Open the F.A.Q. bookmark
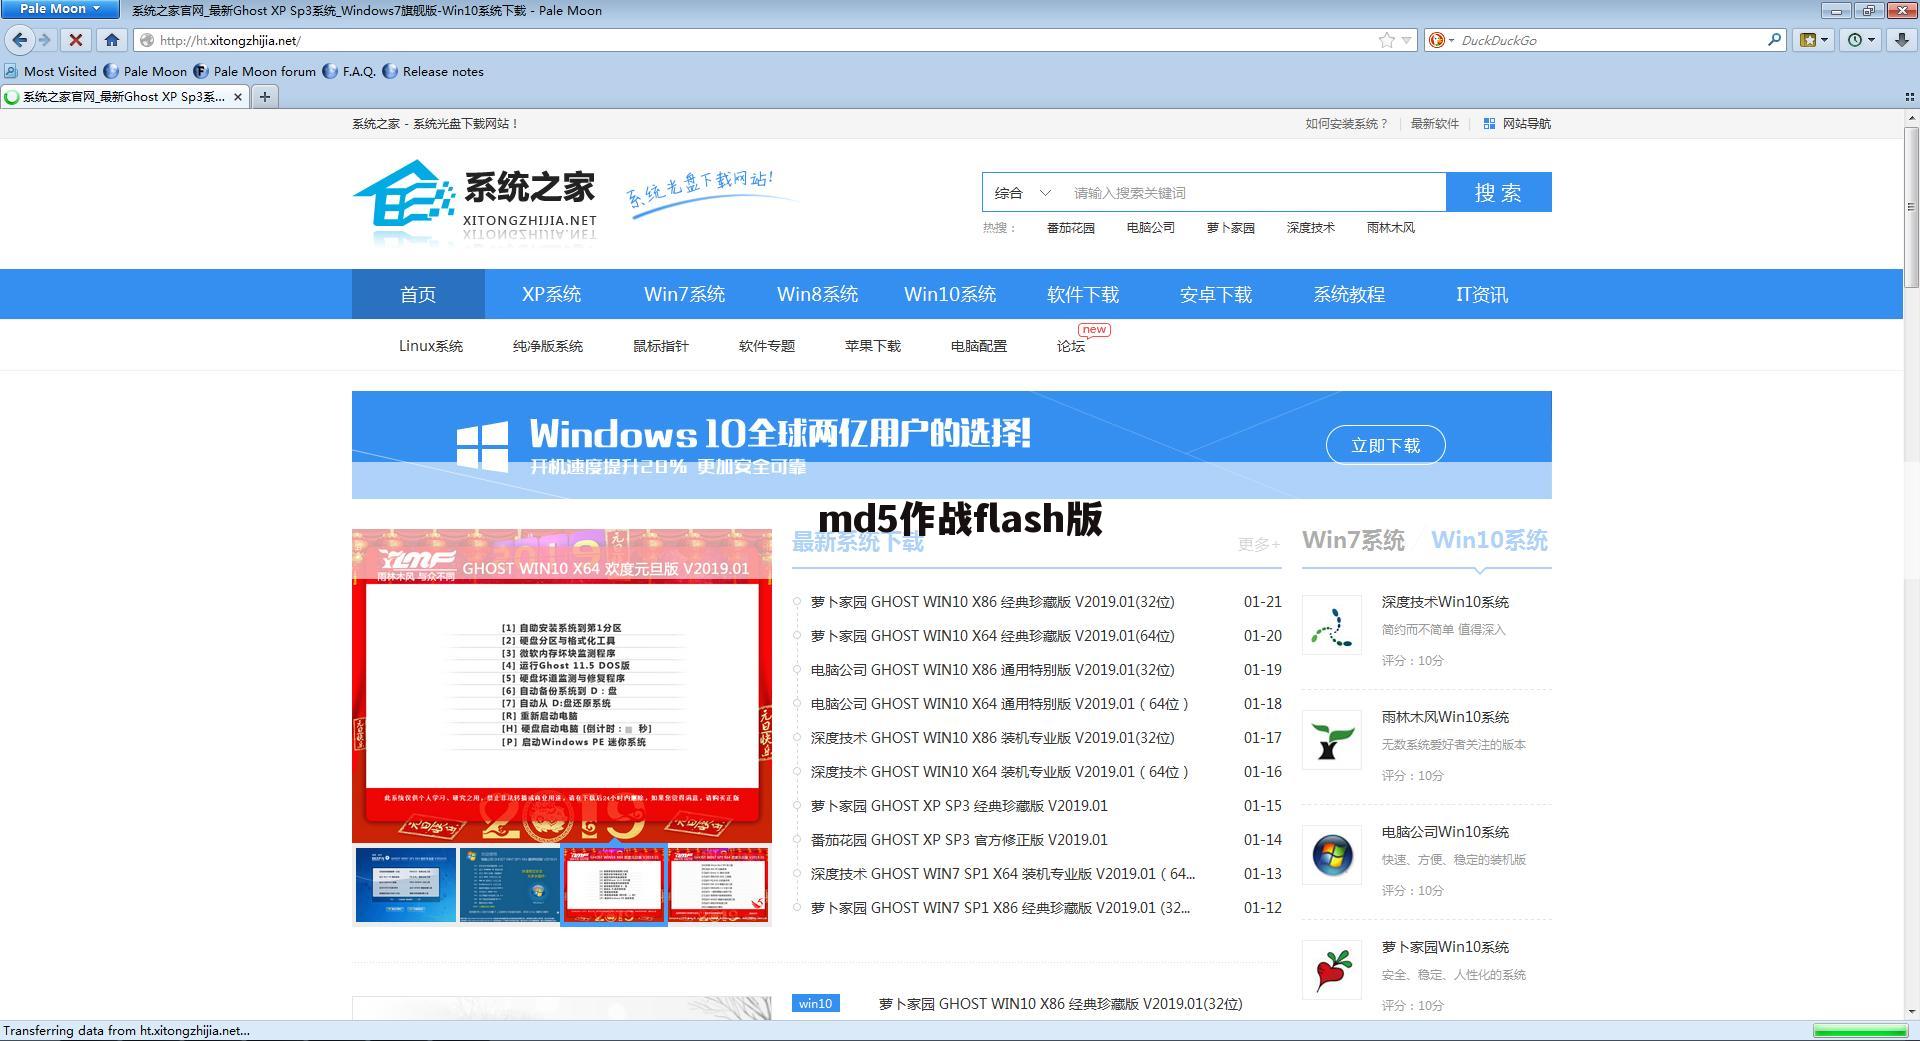The image size is (1920, 1041). click(x=349, y=71)
